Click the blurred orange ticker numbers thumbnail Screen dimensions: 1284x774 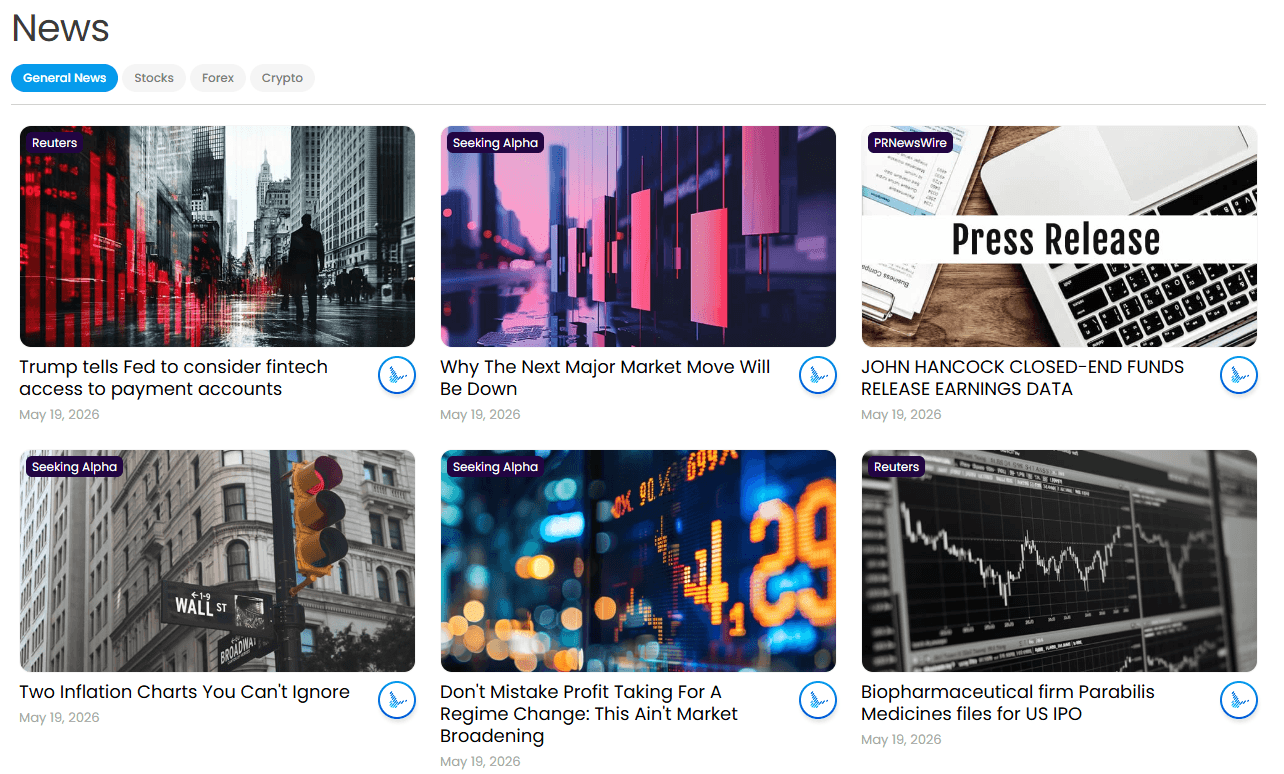click(638, 561)
